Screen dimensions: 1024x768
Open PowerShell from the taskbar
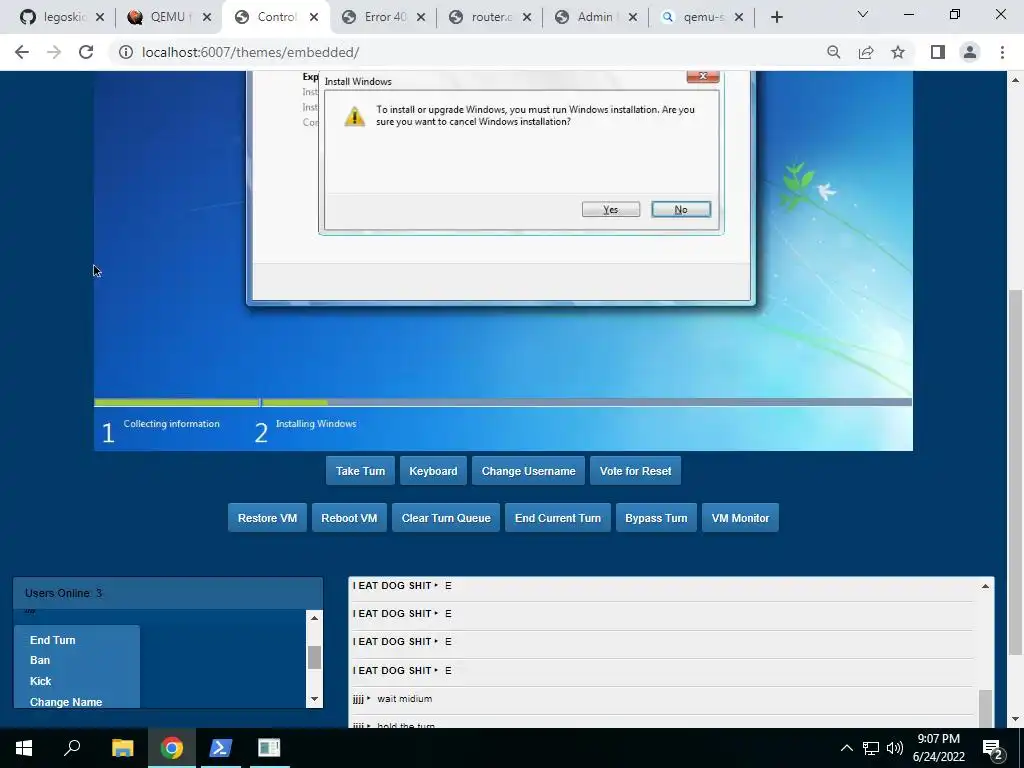pos(220,748)
